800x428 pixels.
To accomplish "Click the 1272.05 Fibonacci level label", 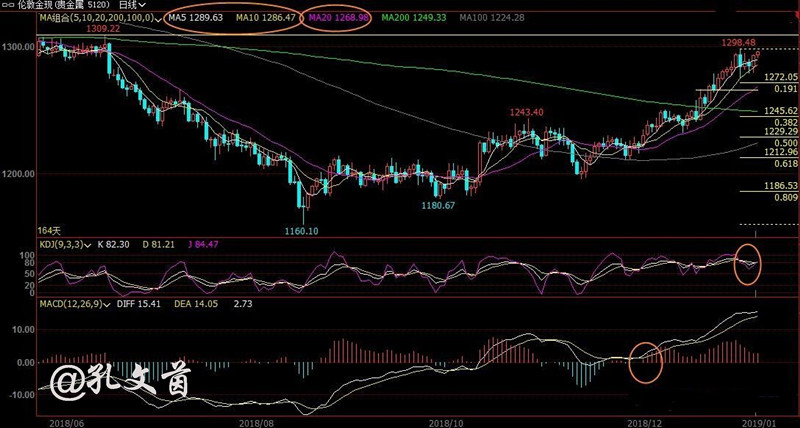I will (x=781, y=77).
